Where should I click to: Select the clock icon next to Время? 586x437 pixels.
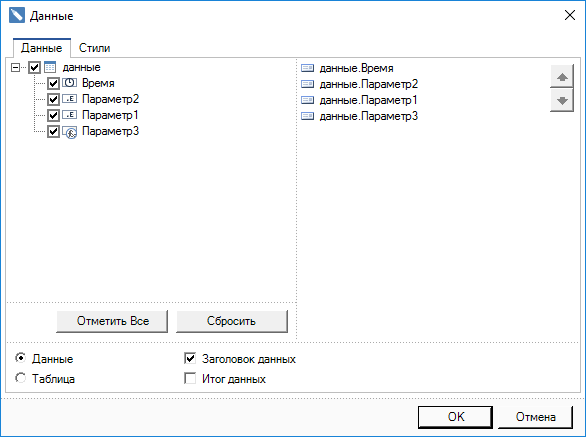tap(70, 83)
